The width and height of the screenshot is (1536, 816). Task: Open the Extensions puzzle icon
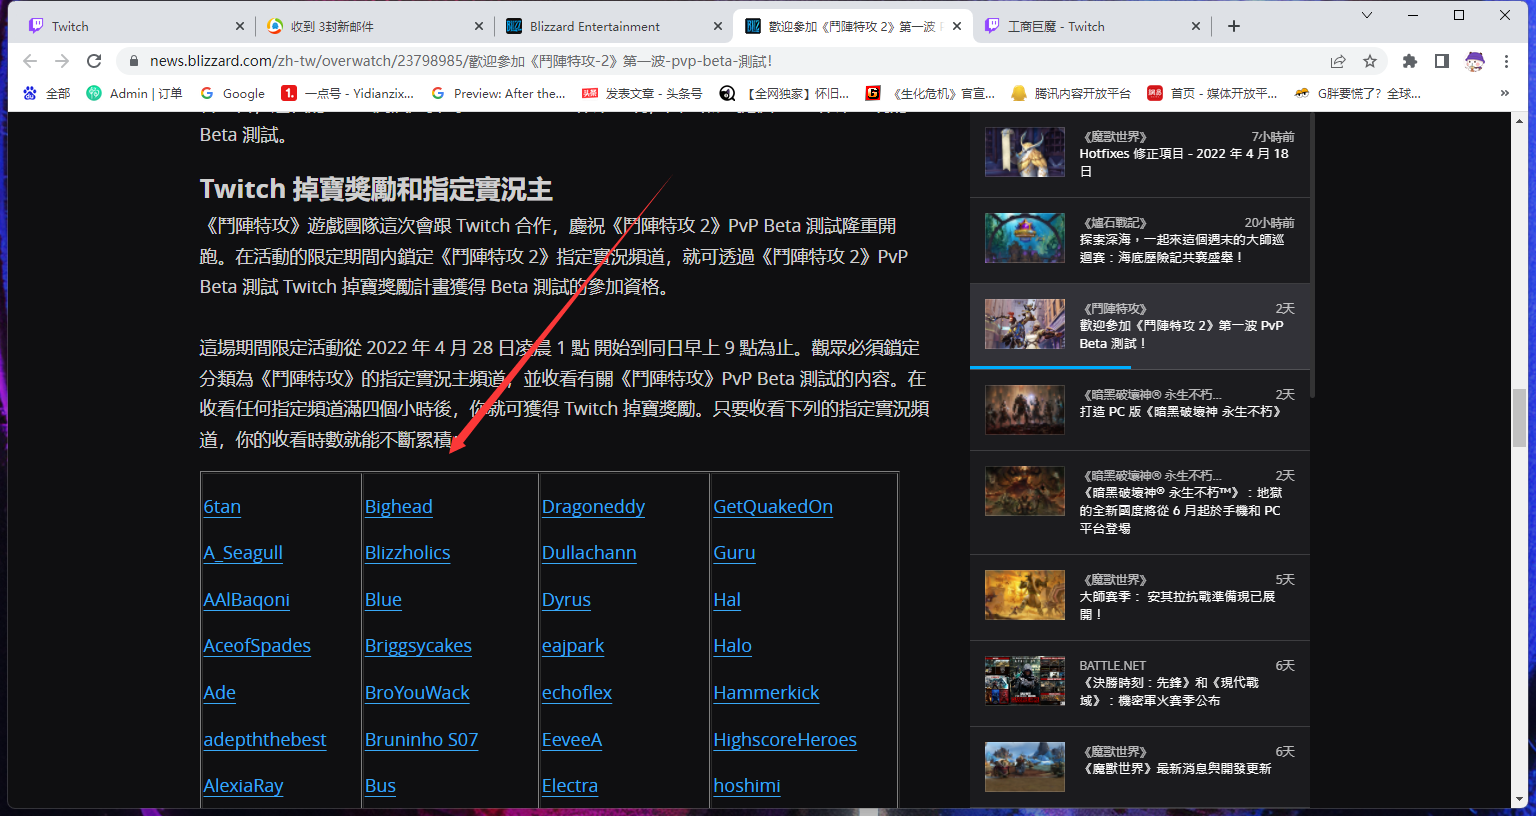click(1410, 61)
